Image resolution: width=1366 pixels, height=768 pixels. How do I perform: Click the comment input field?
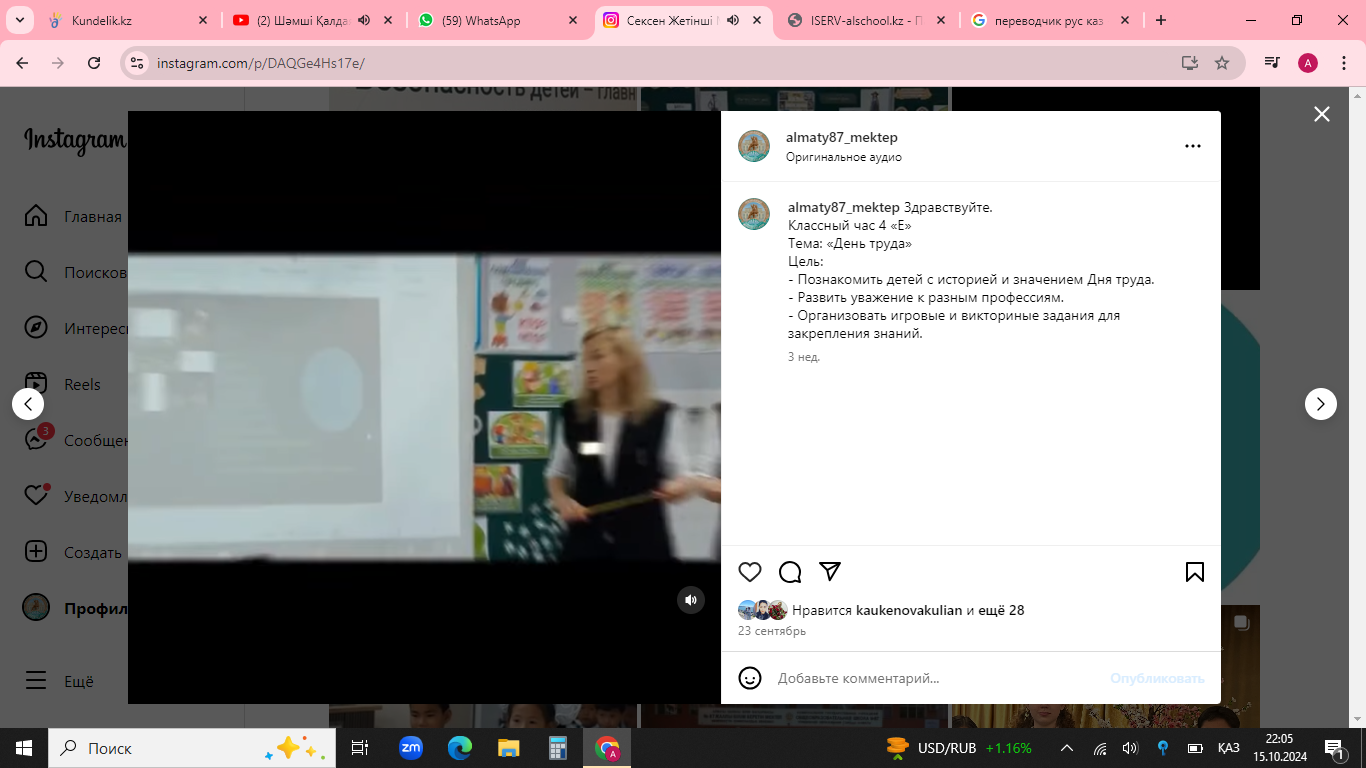coord(936,678)
